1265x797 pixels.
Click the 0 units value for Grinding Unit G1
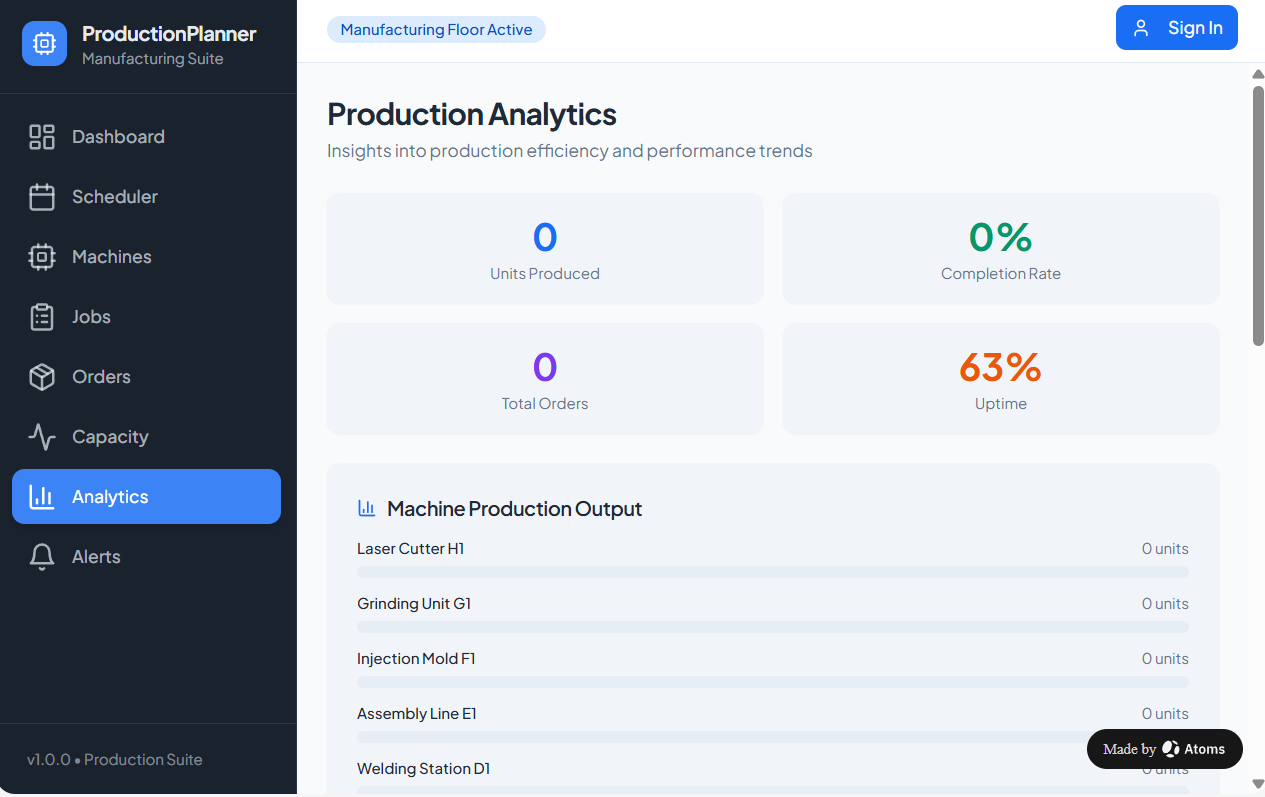coord(1165,604)
